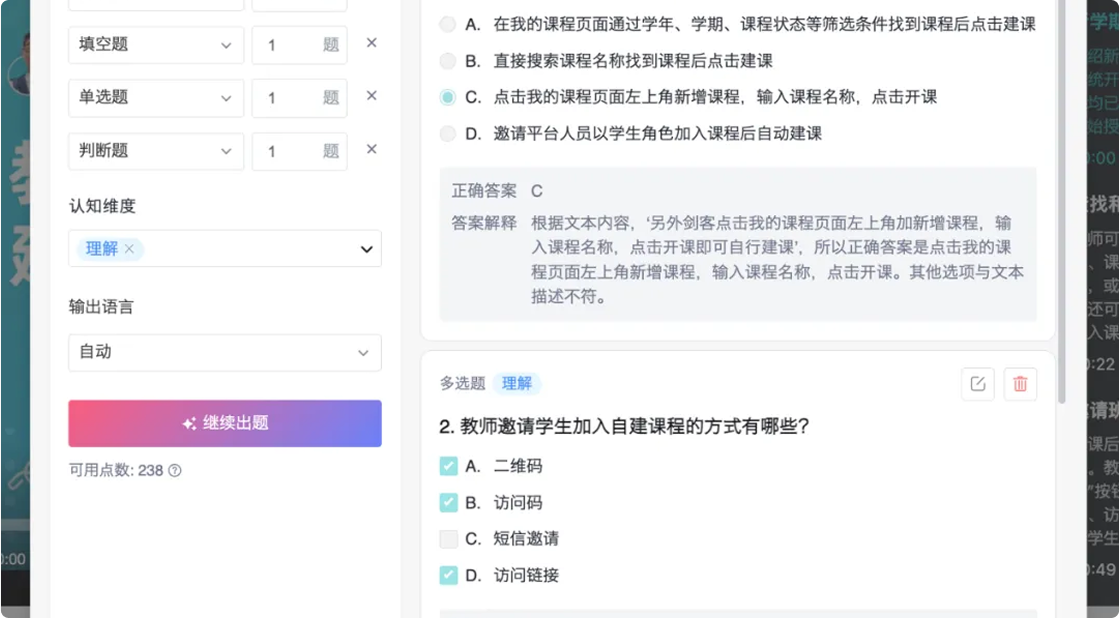The image size is (1120, 618).
Task: Uncheck option D 访问链接
Action: point(449,574)
